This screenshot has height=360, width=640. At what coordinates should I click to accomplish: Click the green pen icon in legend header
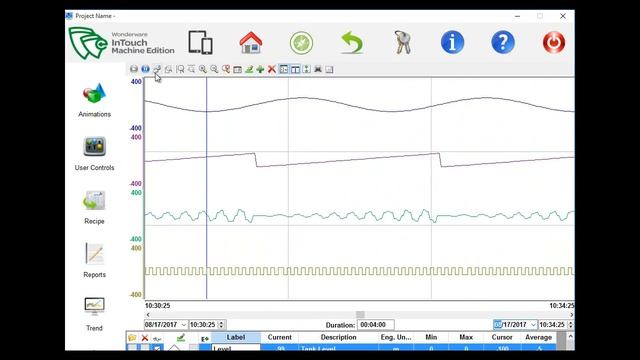point(181,338)
